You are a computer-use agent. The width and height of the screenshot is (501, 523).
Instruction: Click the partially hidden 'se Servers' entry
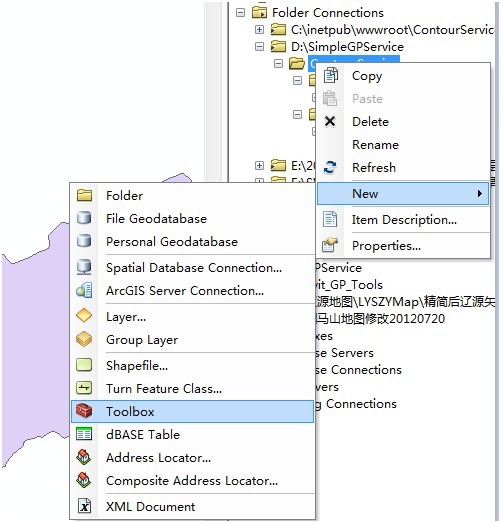pyautogui.click(x=345, y=353)
